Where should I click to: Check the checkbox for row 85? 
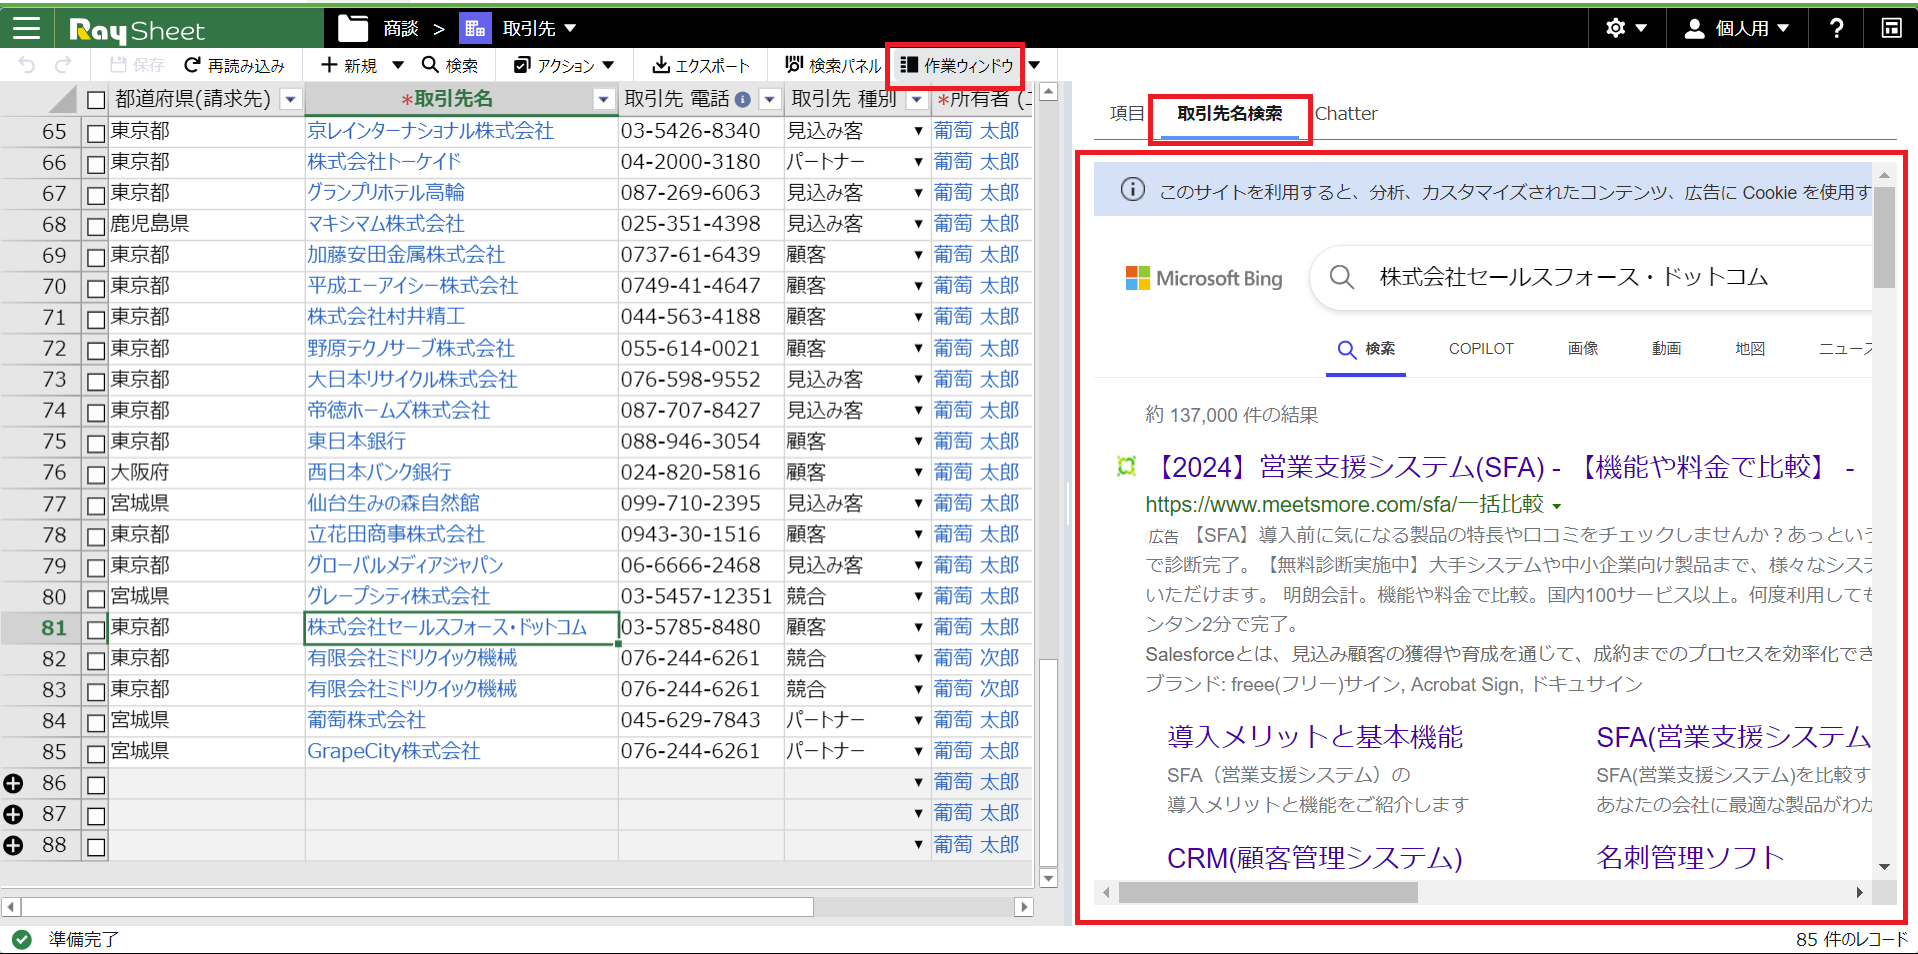[96, 752]
